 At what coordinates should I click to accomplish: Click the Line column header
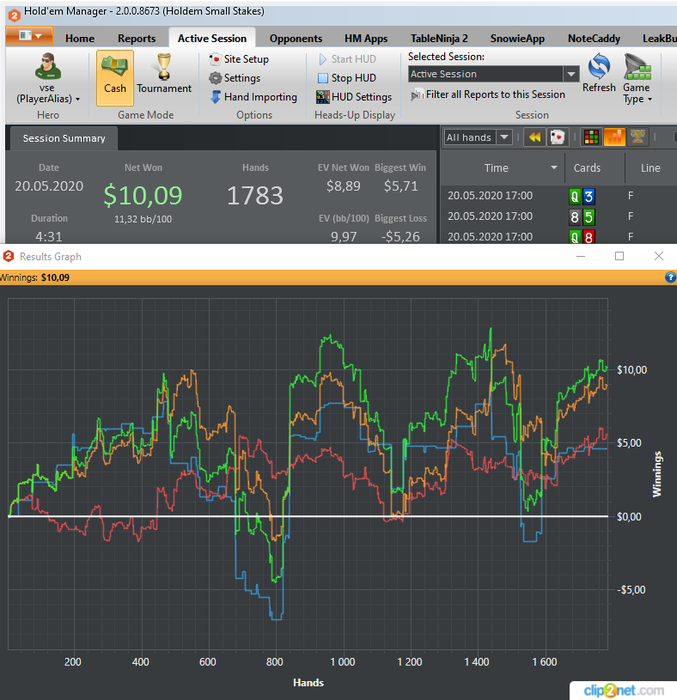pyautogui.click(x=650, y=168)
